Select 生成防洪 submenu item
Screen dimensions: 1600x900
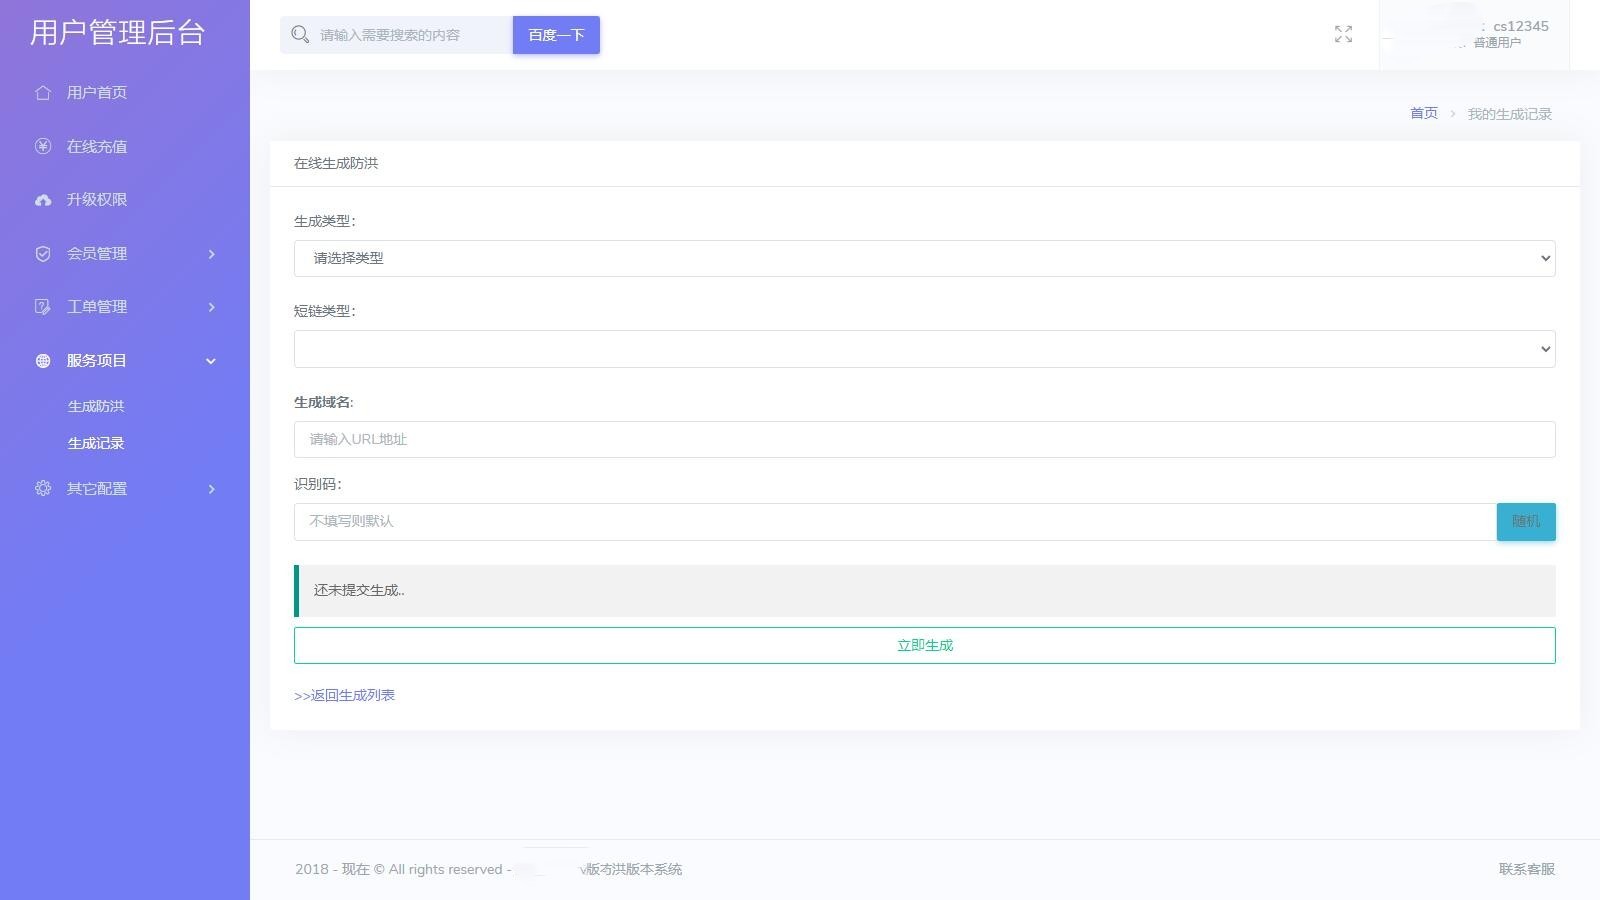[x=96, y=406]
